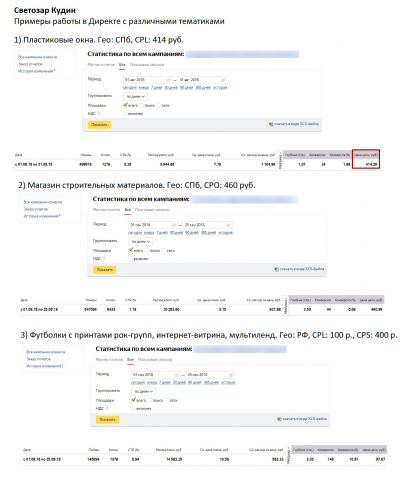
Task: Click НДС help icon in T-shirts report
Action: 107,409
